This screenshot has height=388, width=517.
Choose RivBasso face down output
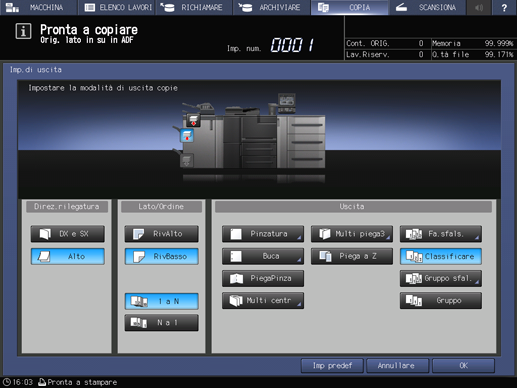[x=161, y=256]
